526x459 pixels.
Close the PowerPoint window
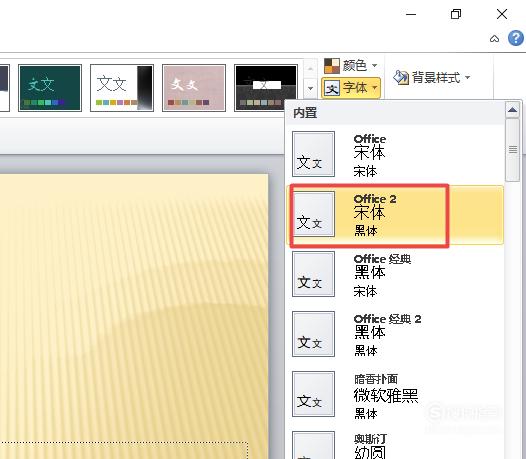(x=502, y=14)
